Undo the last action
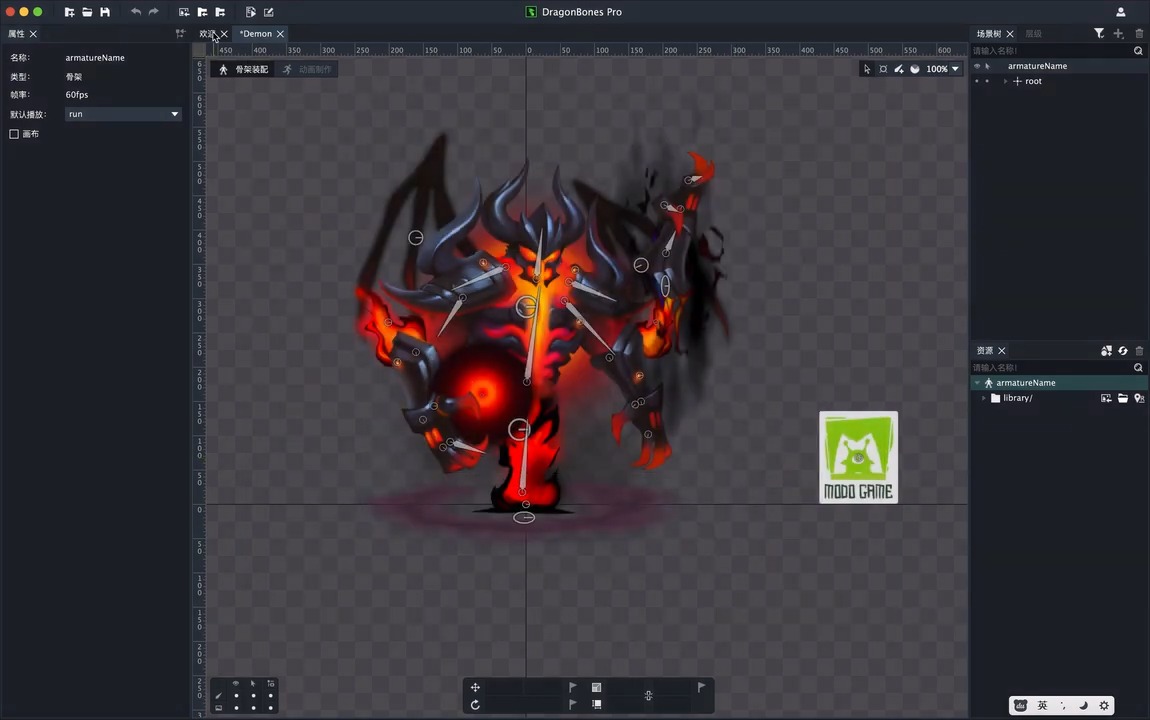1150x720 pixels. (x=136, y=12)
